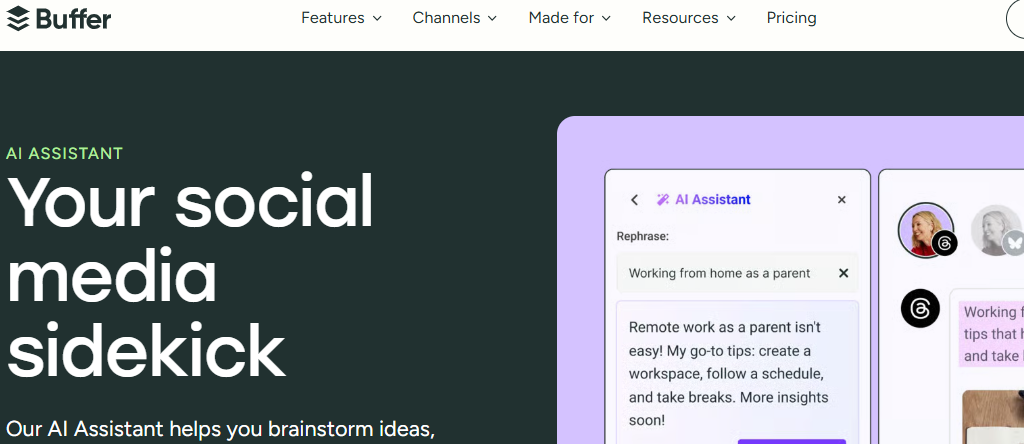Click the back arrow in AI Assistant panel

(634, 200)
